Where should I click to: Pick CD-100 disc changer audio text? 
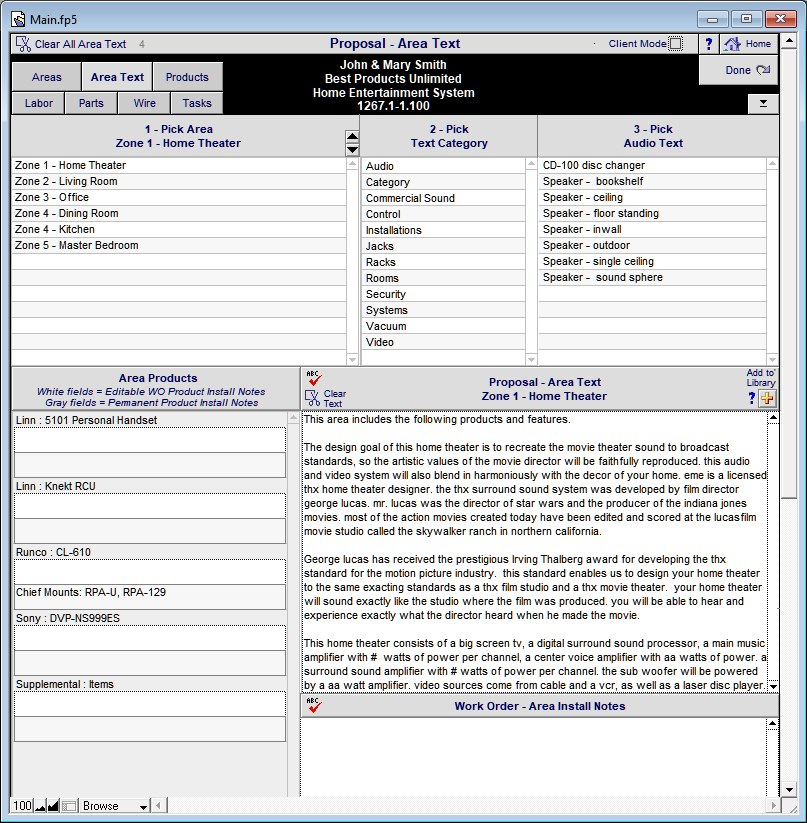tap(652, 165)
